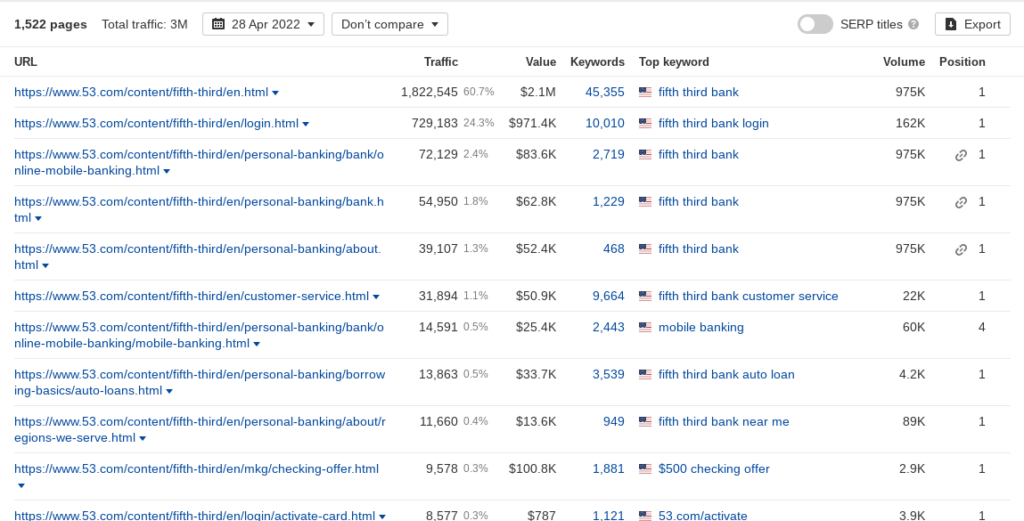Expand arrow next to personal-banking/about.html URL
This screenshot has width=1024, height=521.
coord(45,266)
